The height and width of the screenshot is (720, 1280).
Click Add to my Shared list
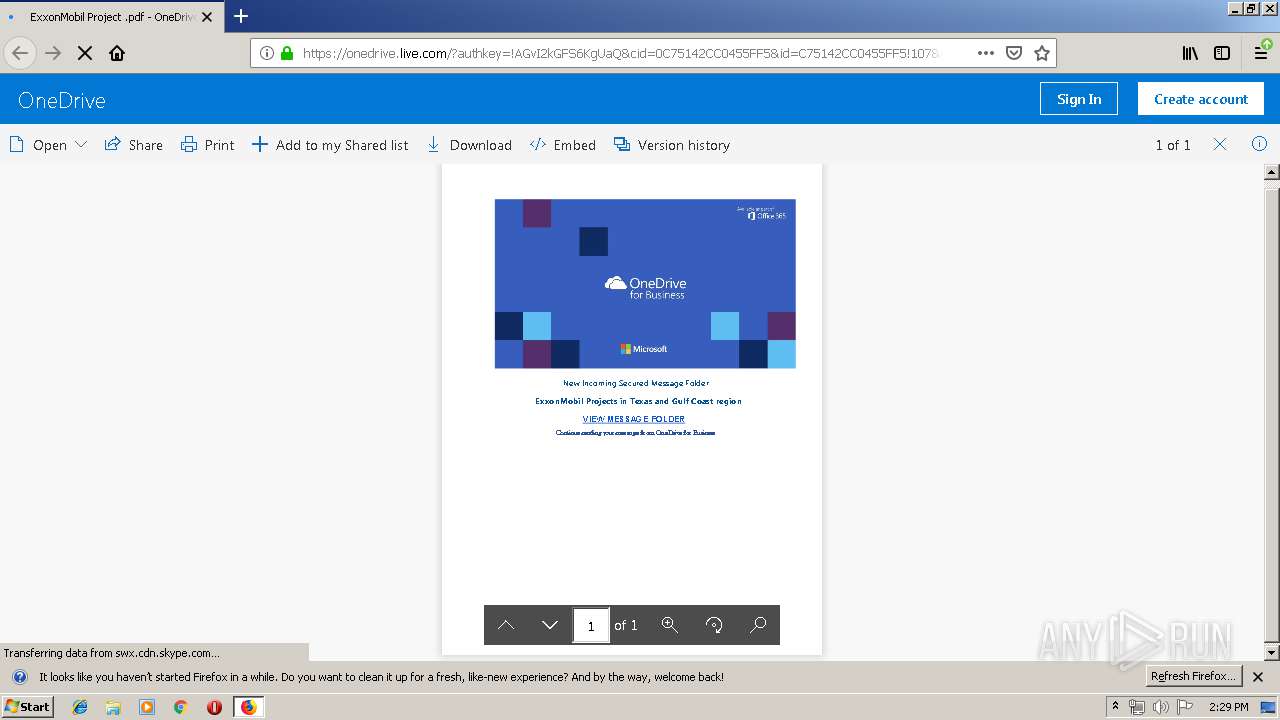[x=330, y=145]
